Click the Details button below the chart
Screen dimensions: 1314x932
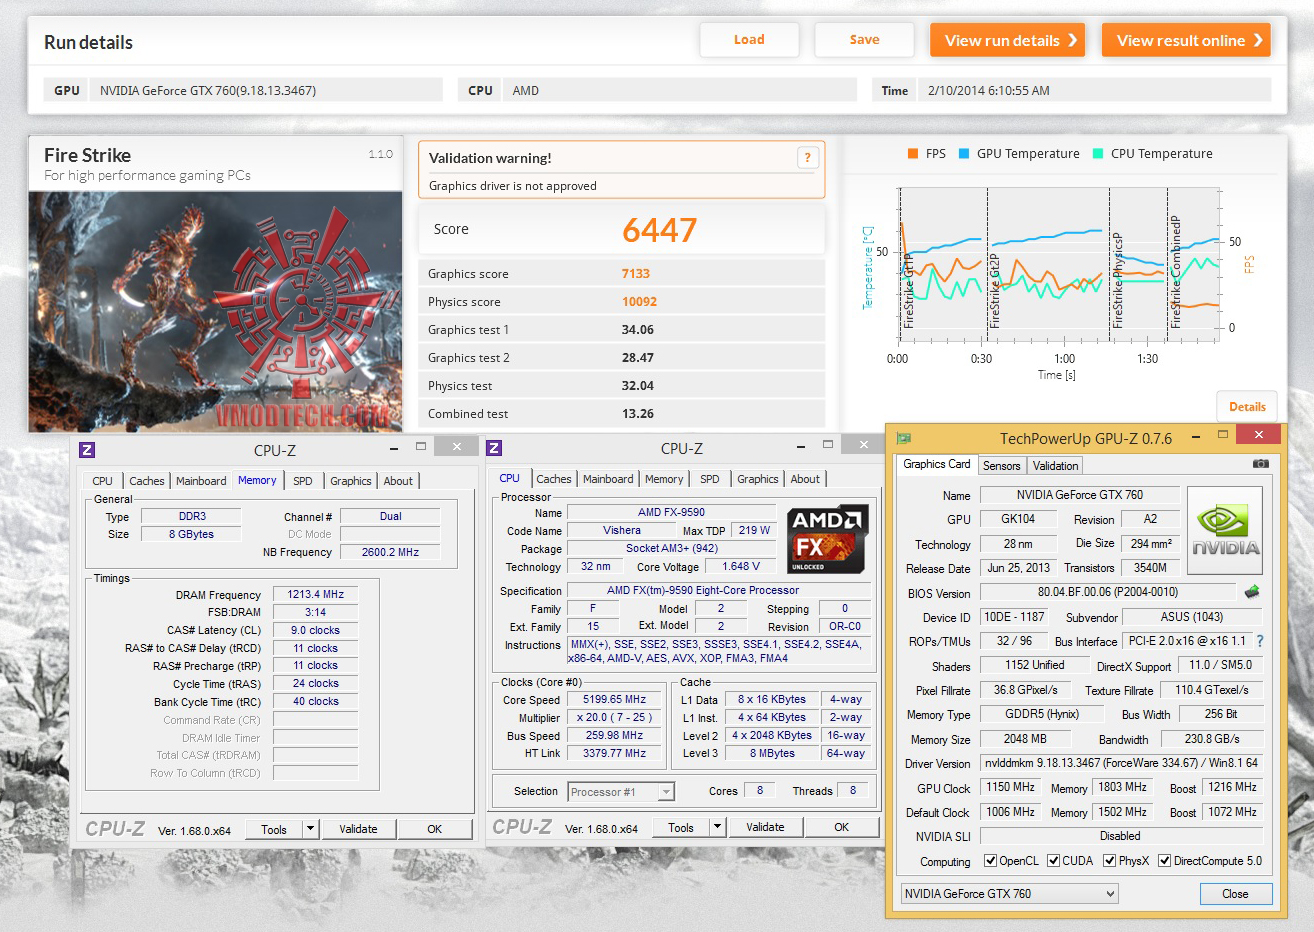(x=1247, y=407)
